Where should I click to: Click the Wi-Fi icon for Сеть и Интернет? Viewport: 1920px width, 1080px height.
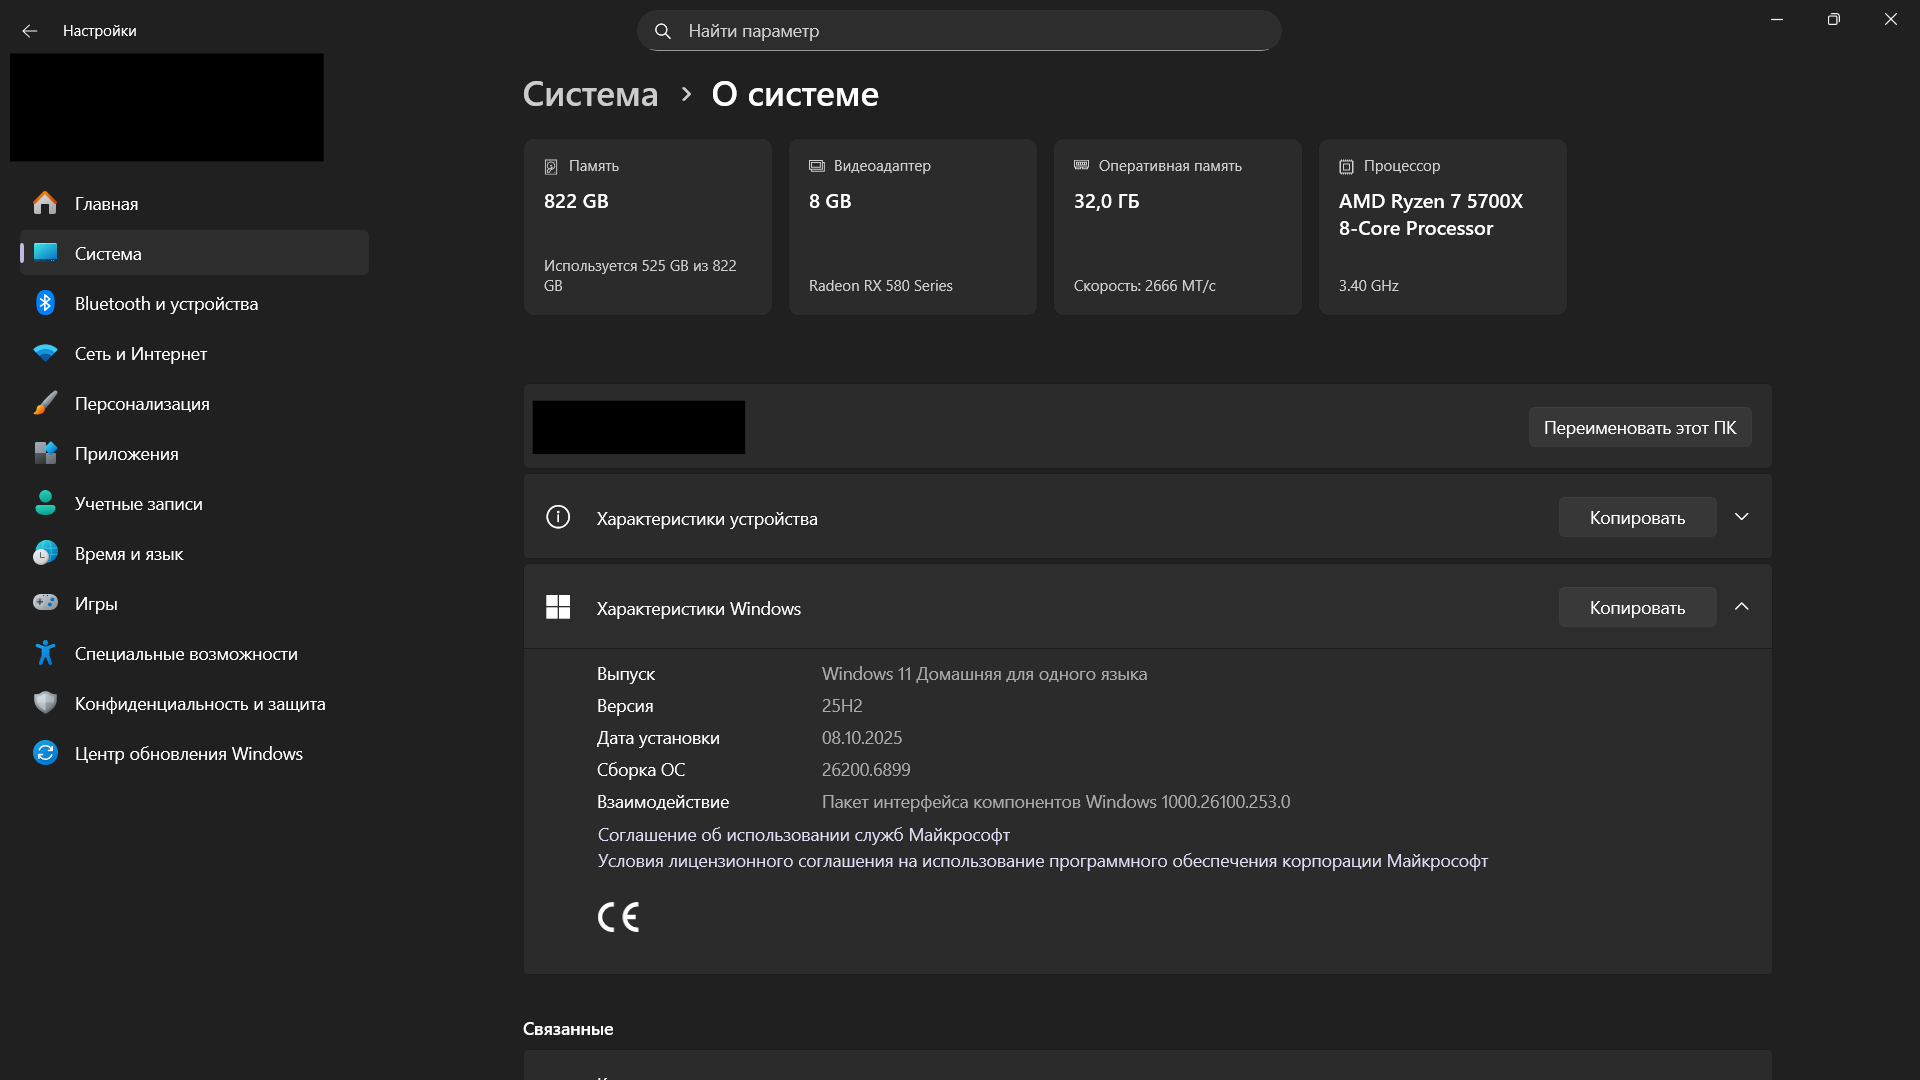pyautogui.click(x=45, y=353)
